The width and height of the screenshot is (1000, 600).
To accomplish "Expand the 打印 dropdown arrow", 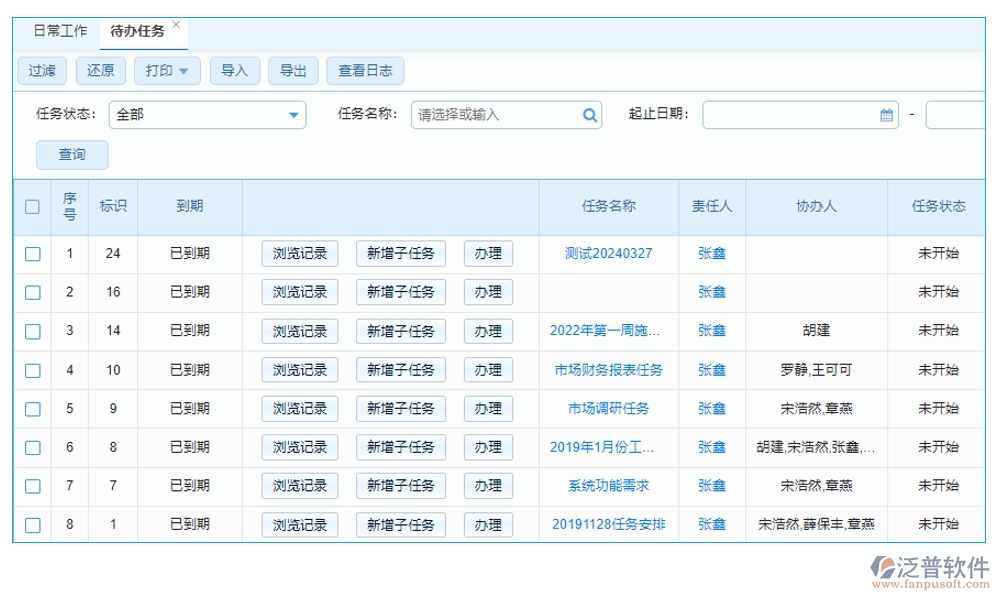I will click(182, 70).
